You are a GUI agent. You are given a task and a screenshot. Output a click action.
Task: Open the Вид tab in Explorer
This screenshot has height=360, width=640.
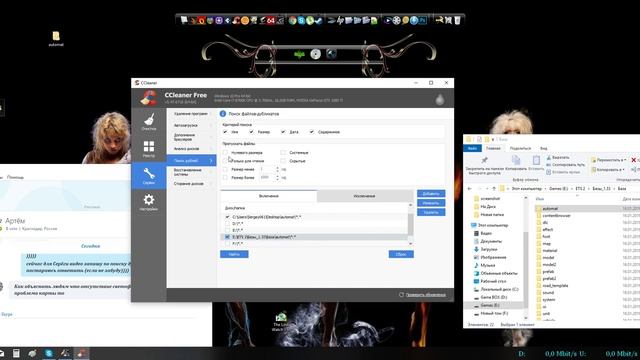tap(544, 148)
